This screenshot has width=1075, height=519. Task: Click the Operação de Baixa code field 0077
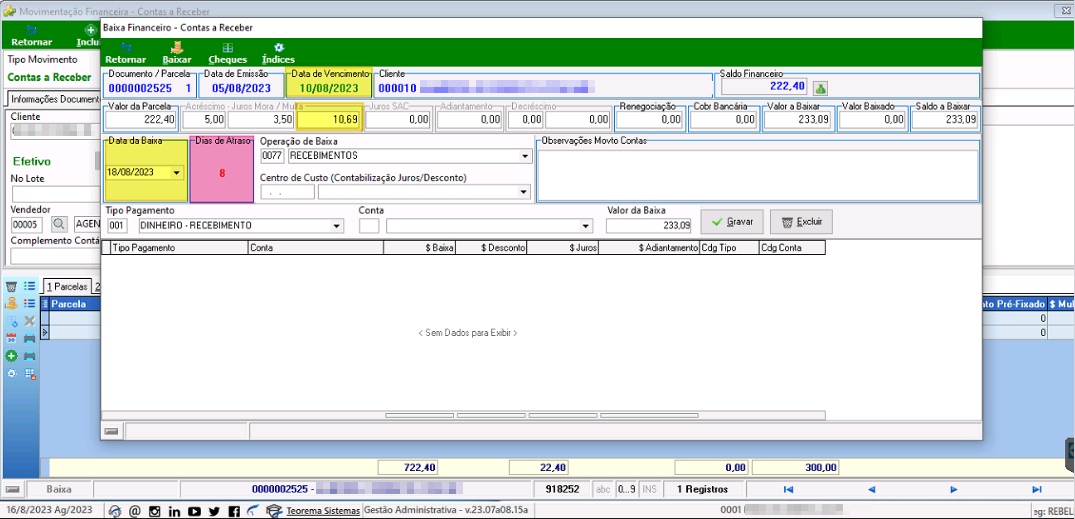point(272,156)
